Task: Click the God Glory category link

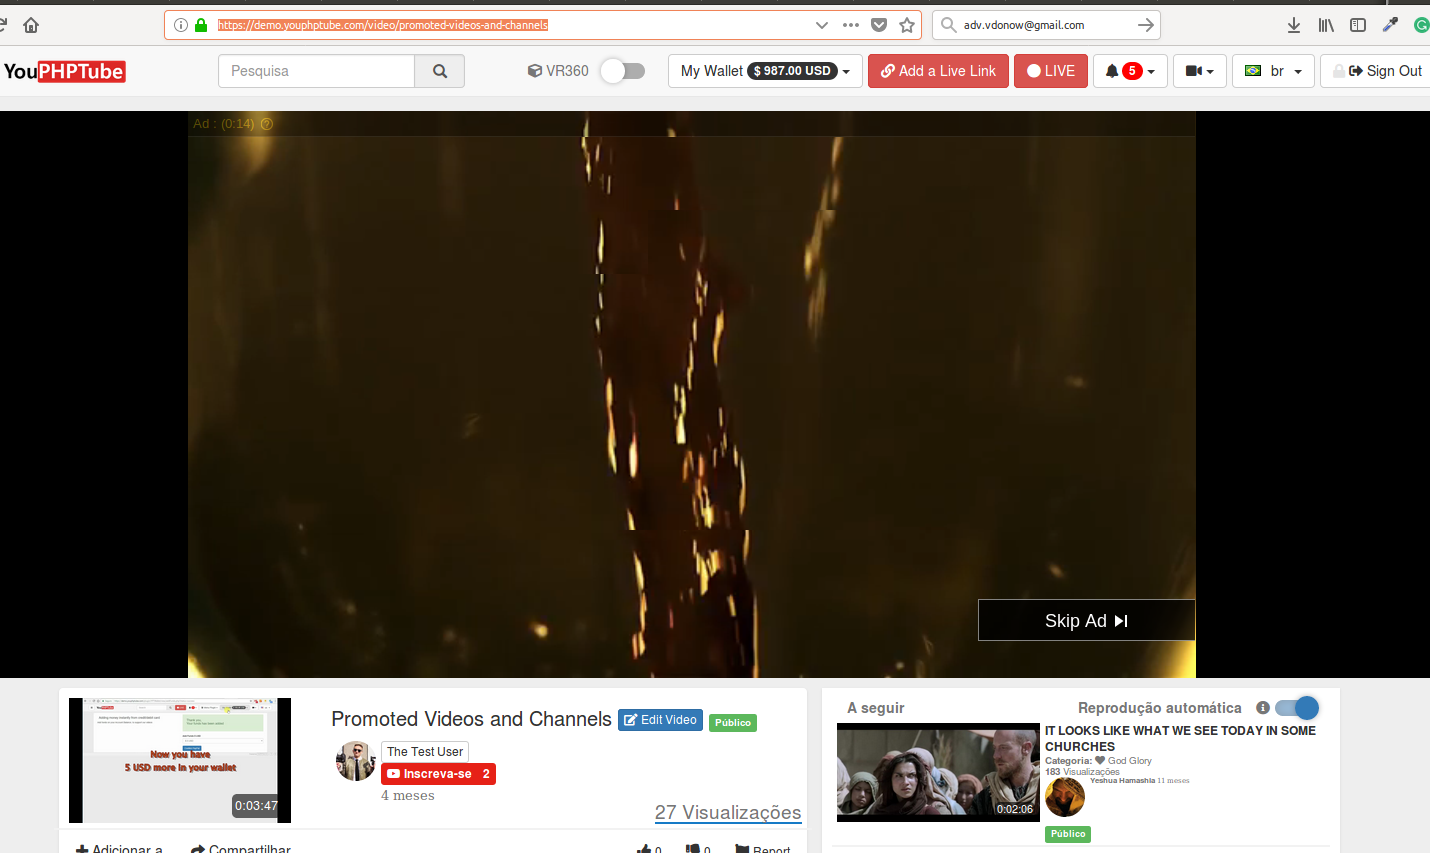Action: [x=1129, y=761]
